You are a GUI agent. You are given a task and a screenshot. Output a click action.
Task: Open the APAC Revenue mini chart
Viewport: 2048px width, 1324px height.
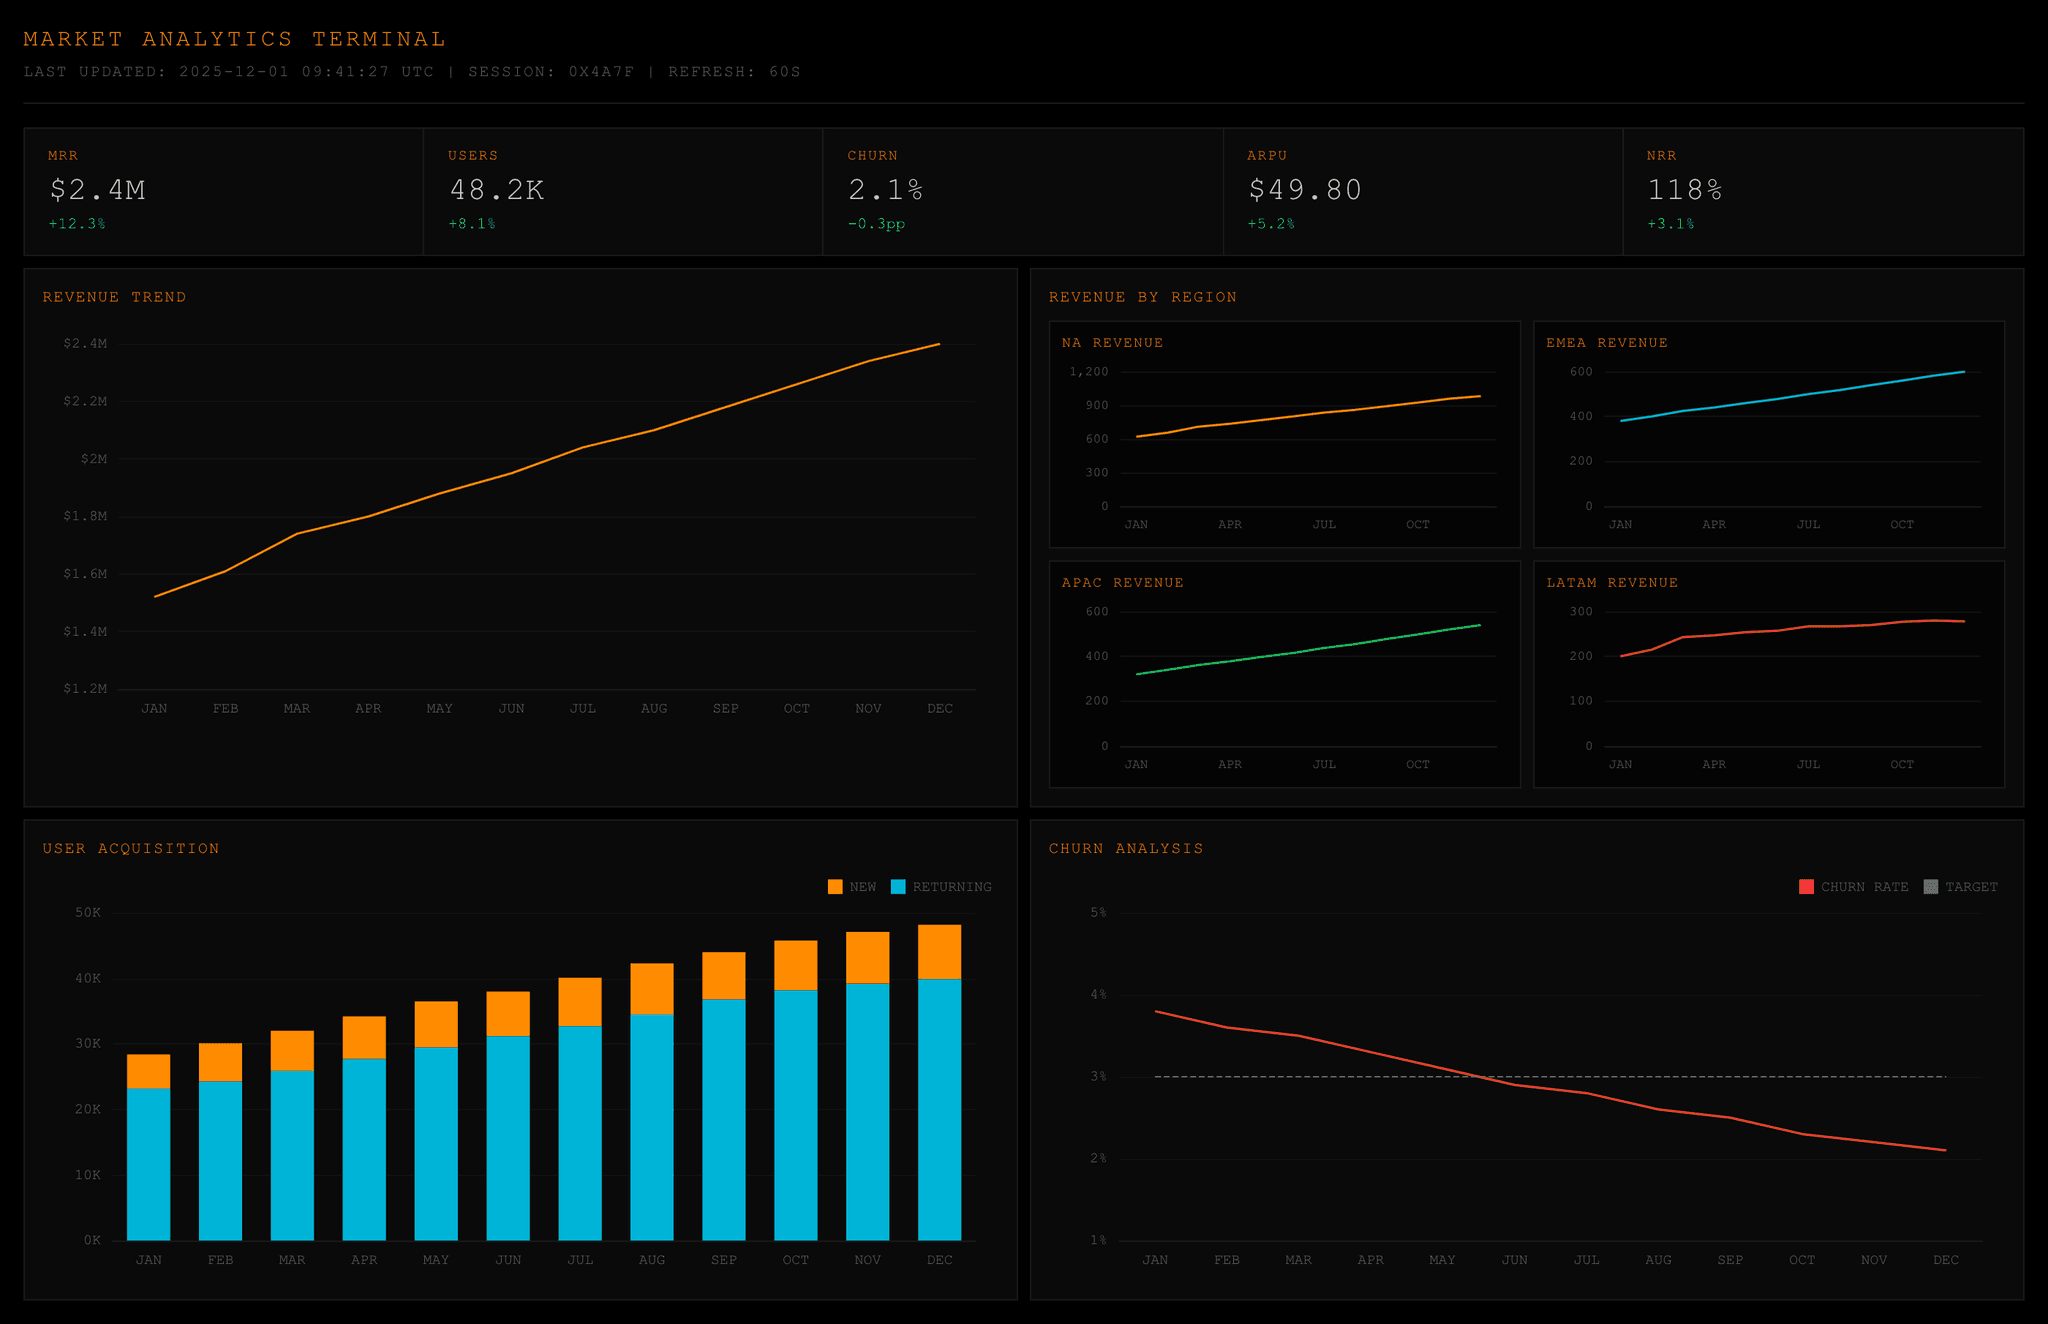(x=1284, y=674)
